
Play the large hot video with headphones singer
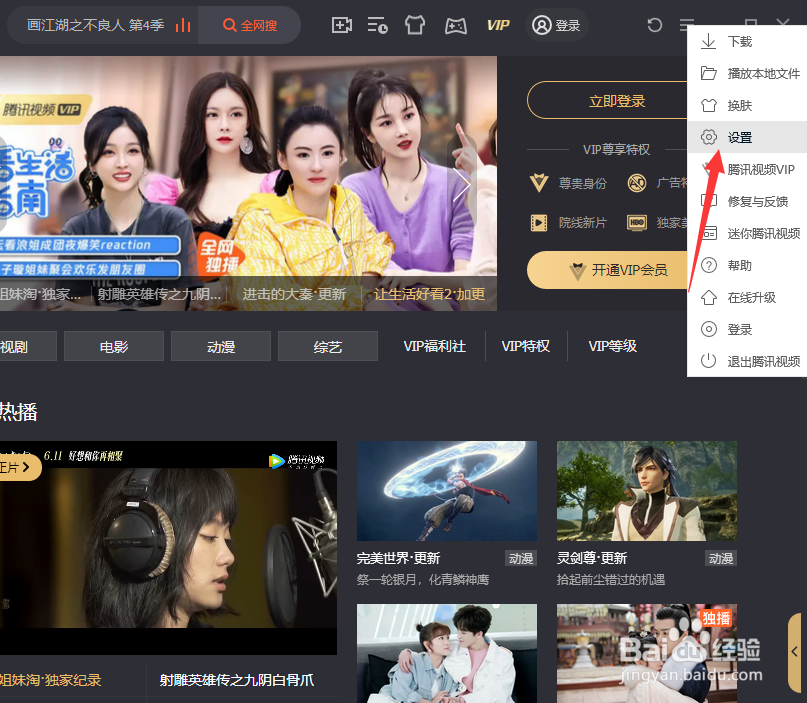(x=168, y=548)
